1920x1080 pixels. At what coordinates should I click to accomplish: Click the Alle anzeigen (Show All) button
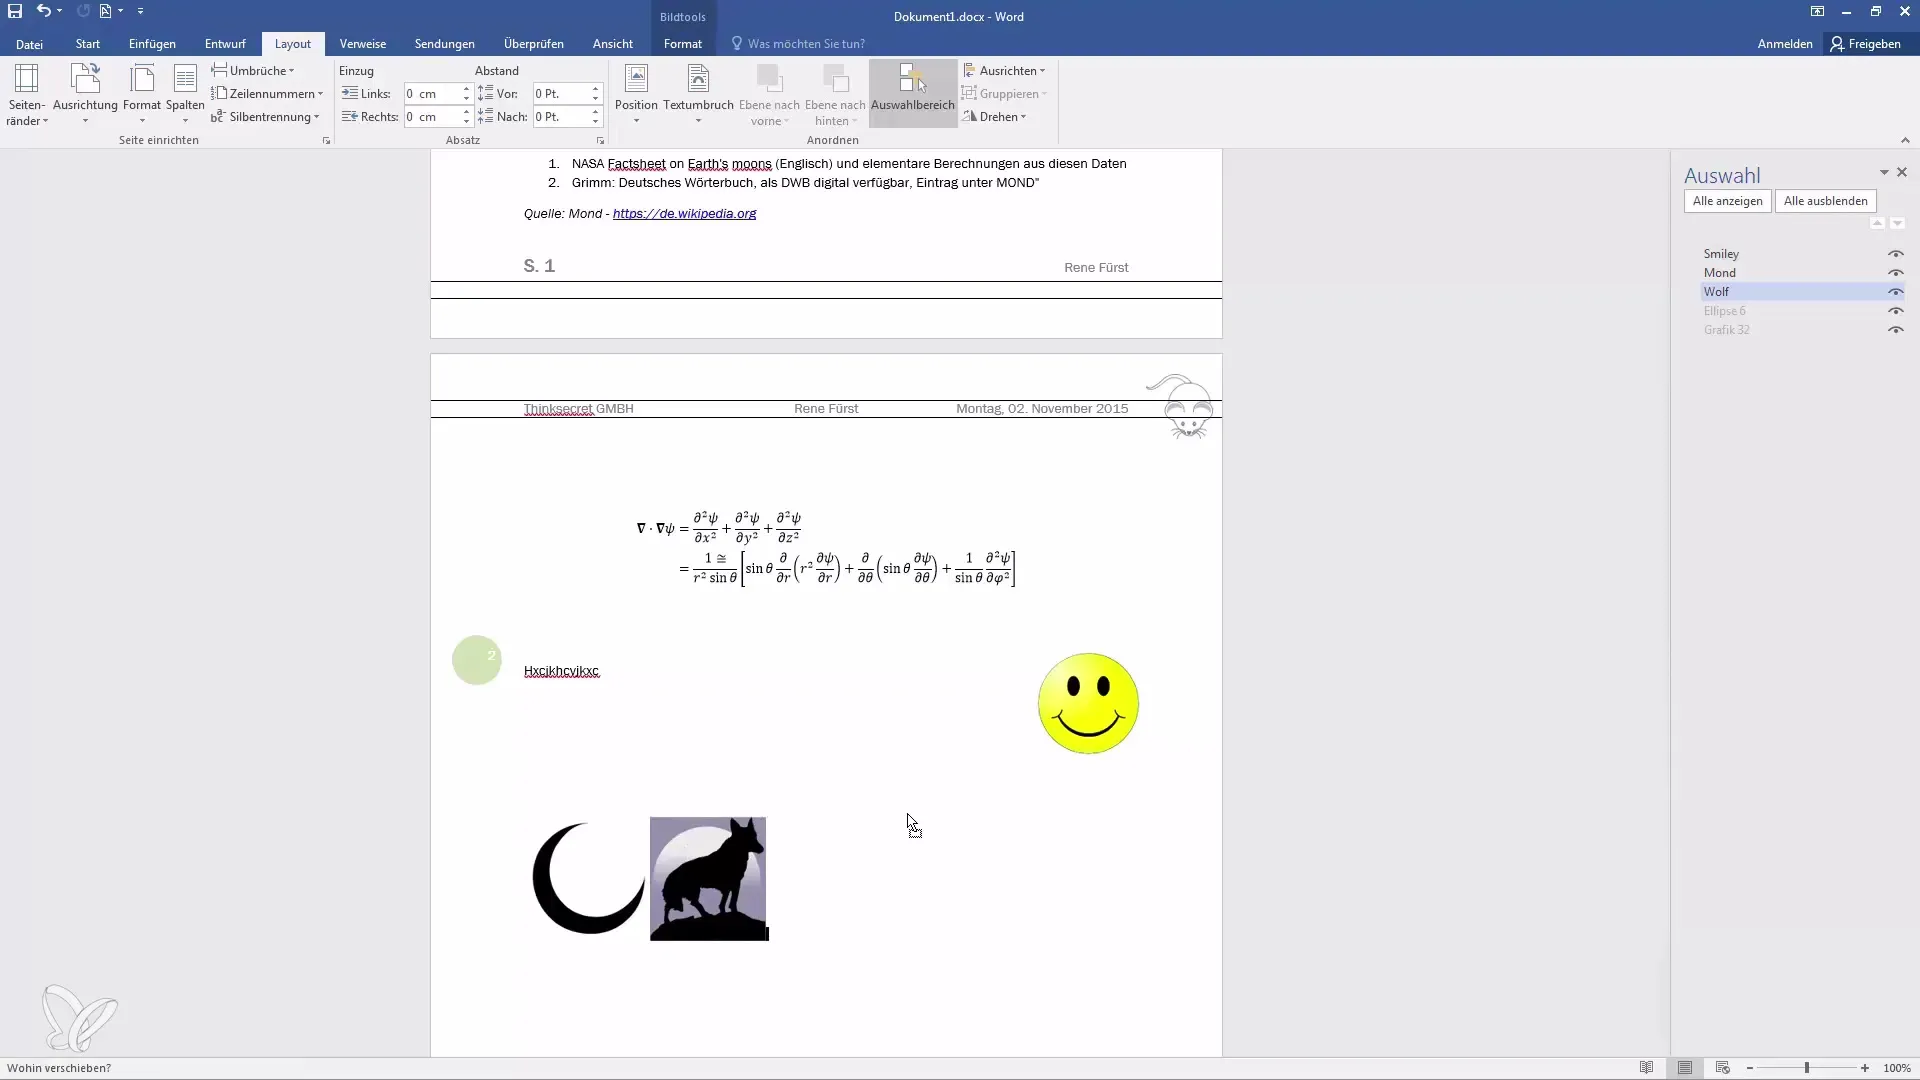point(1727,200)
